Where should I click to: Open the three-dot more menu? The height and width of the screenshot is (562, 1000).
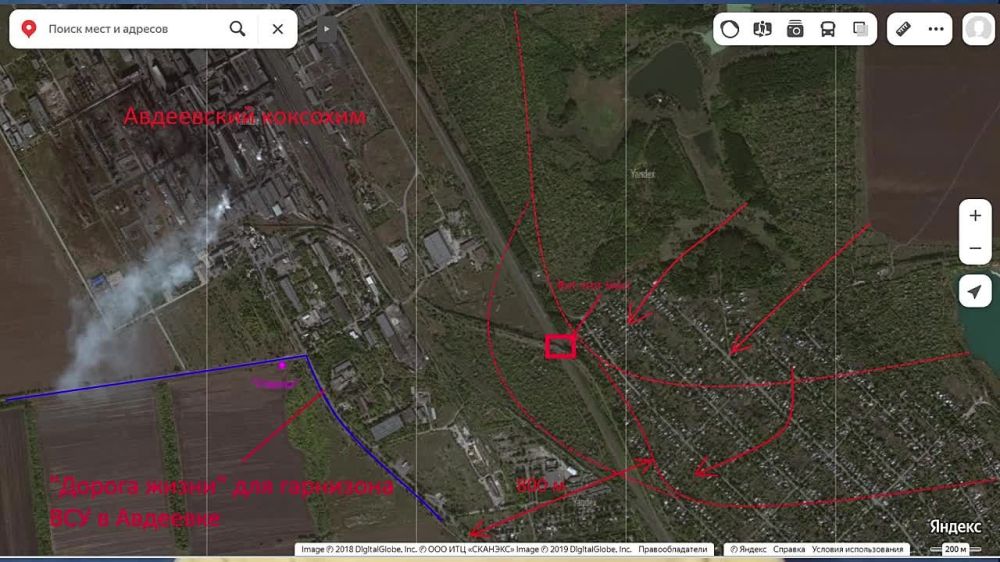pyautogui.click(x=936, y=29)
